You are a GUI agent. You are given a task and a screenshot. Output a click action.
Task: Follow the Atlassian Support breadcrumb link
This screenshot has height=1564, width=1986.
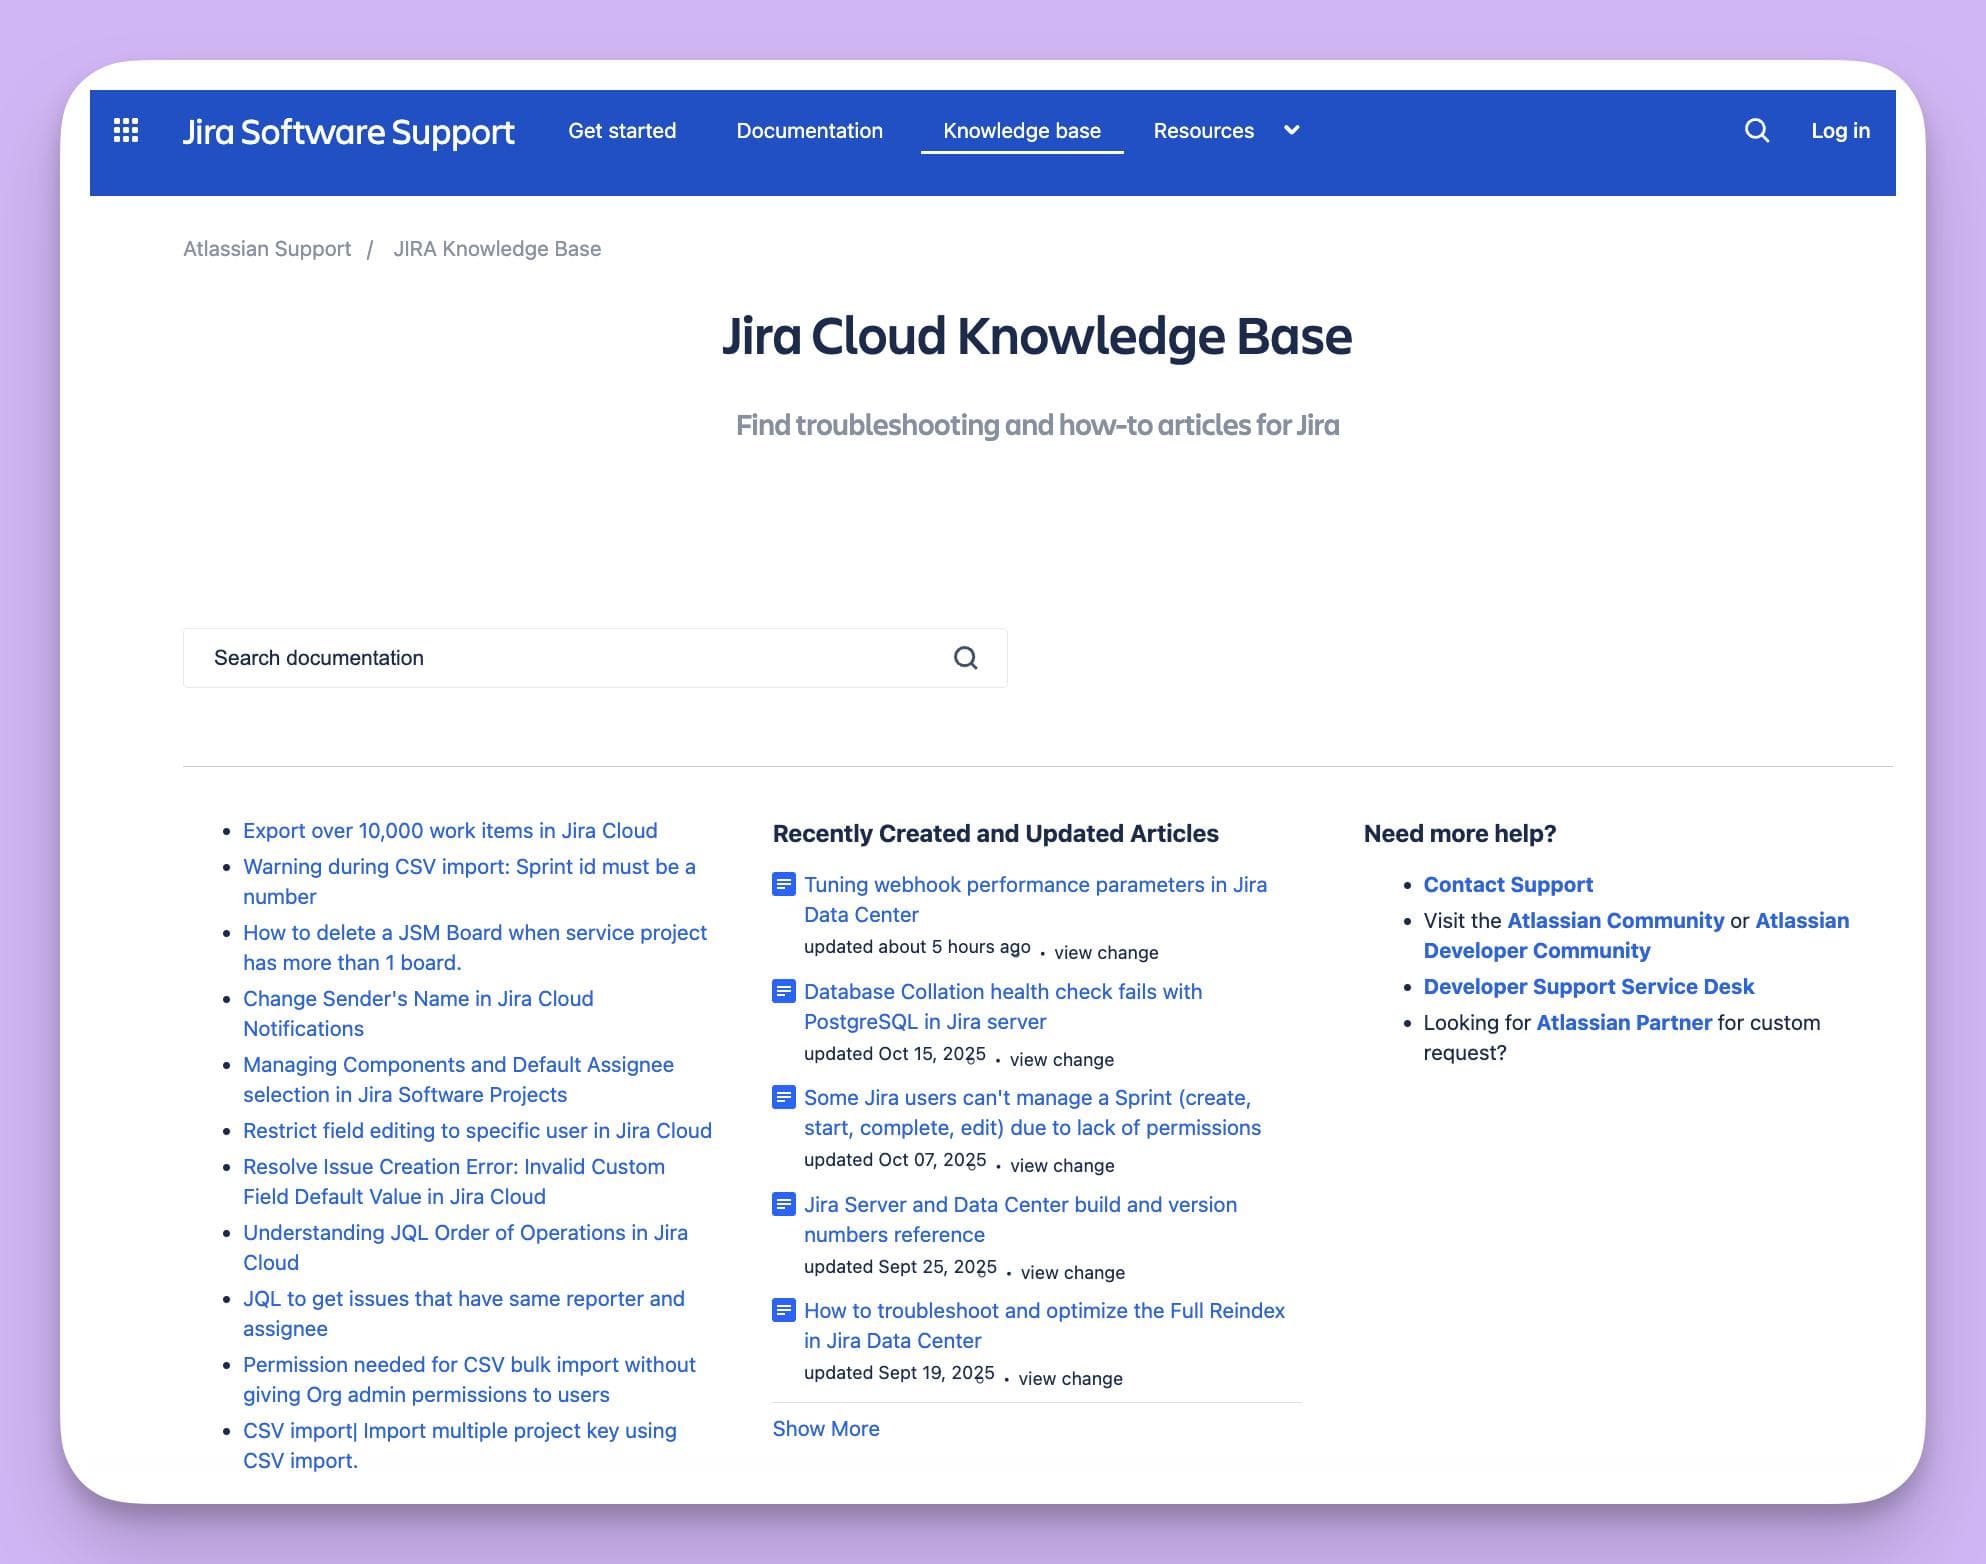[266, 248]
